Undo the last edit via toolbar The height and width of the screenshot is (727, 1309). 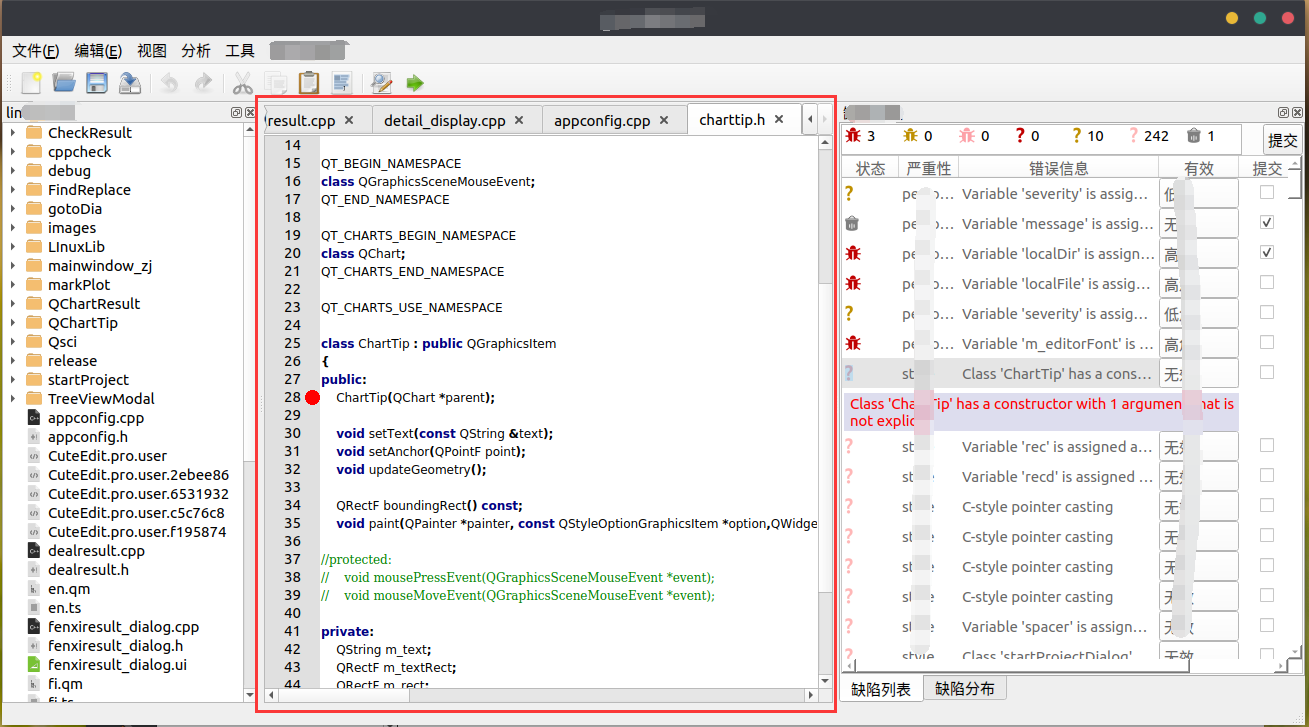click(170, 83)
